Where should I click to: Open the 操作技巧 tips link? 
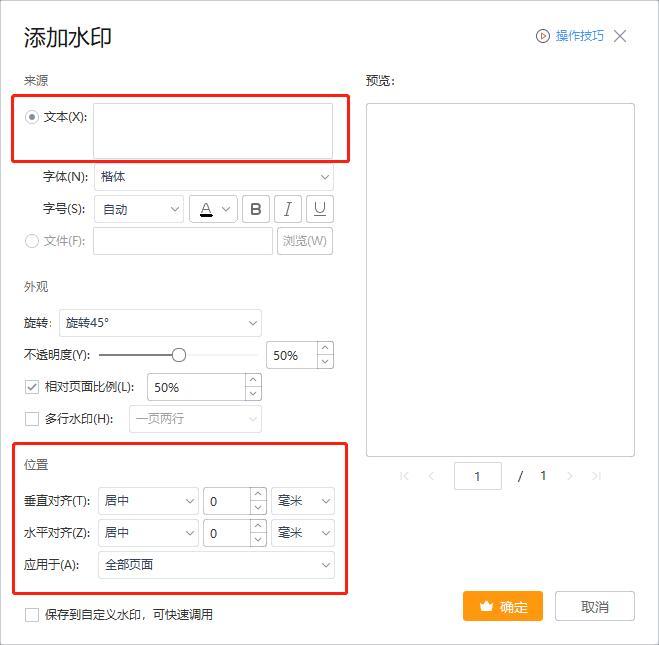(580, 36)
